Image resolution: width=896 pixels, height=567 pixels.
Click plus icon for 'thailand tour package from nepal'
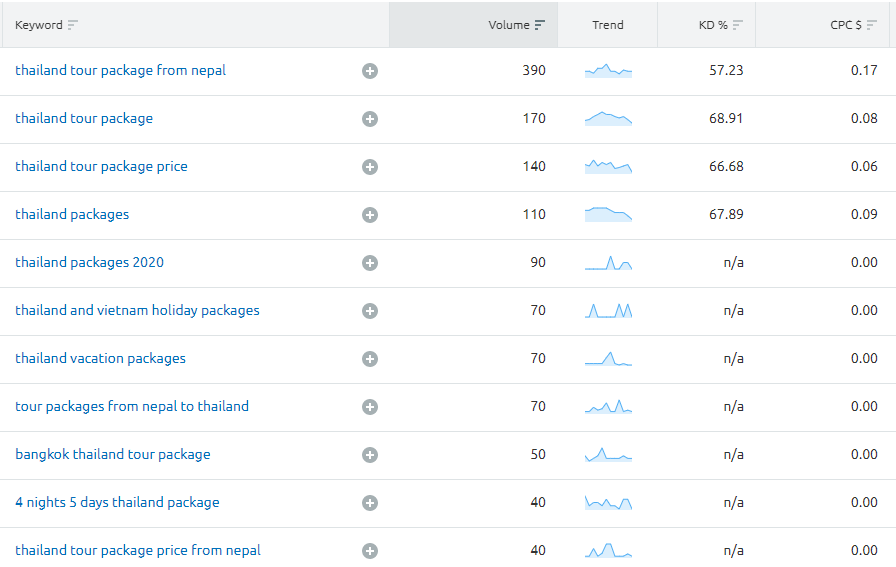tap(370, 71)
